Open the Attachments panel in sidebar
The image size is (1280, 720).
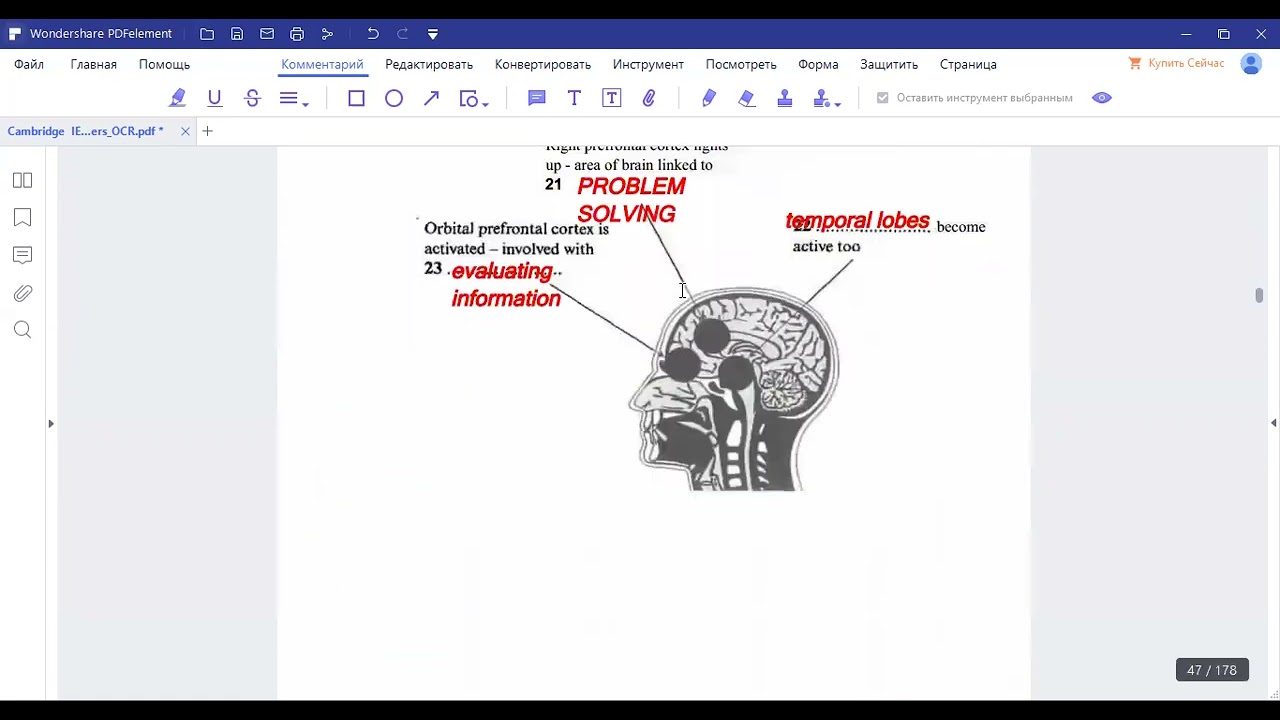[x=22, y=293]
